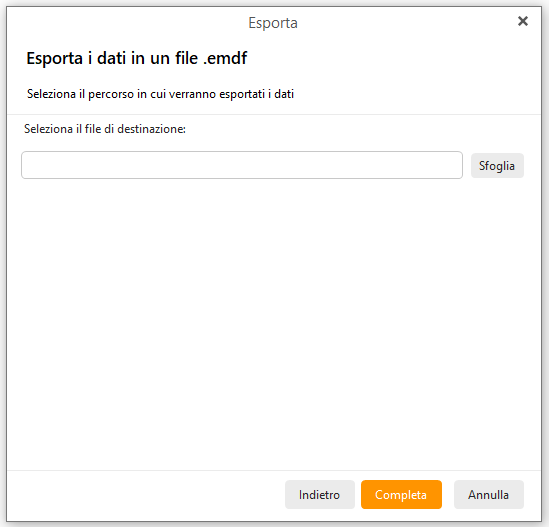Go back with the Indietro button

pos(320,494)
